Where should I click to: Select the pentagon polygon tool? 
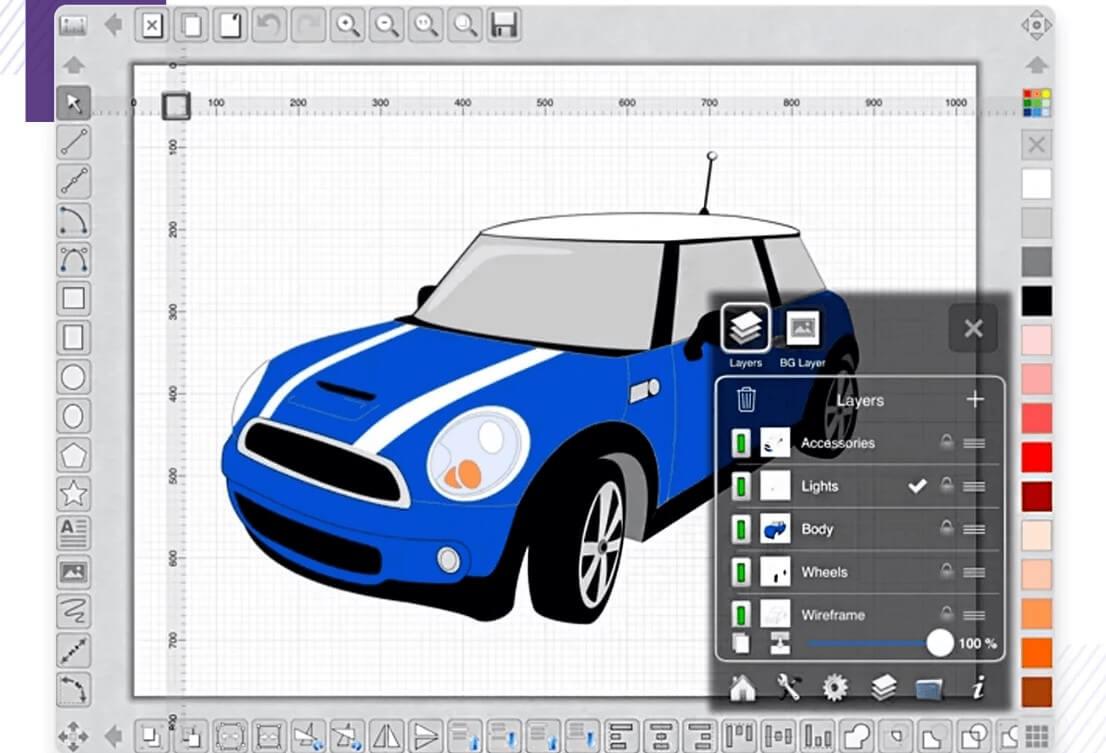point(73,455)
